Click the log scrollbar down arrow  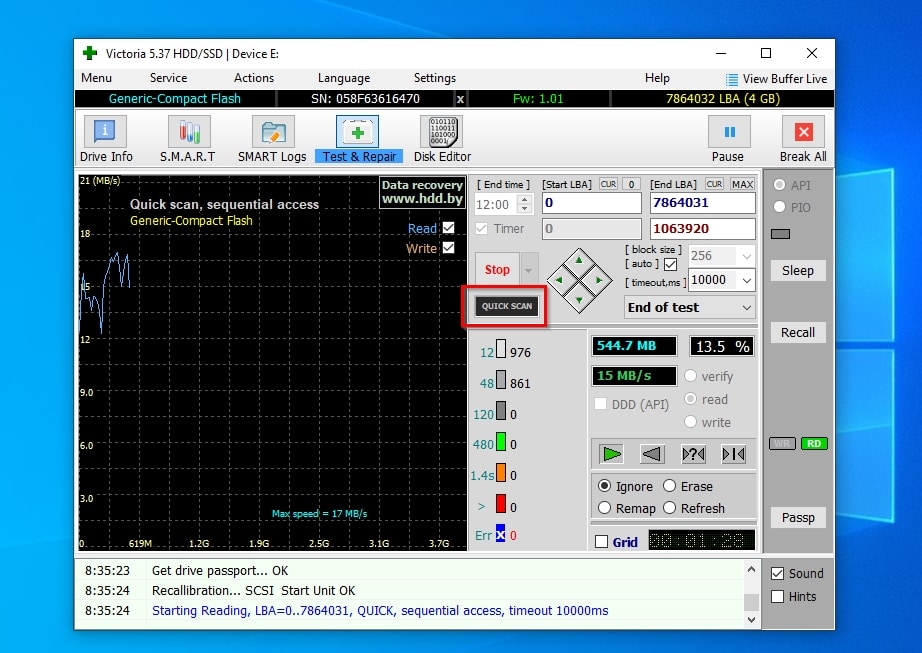tap(751, 619)
